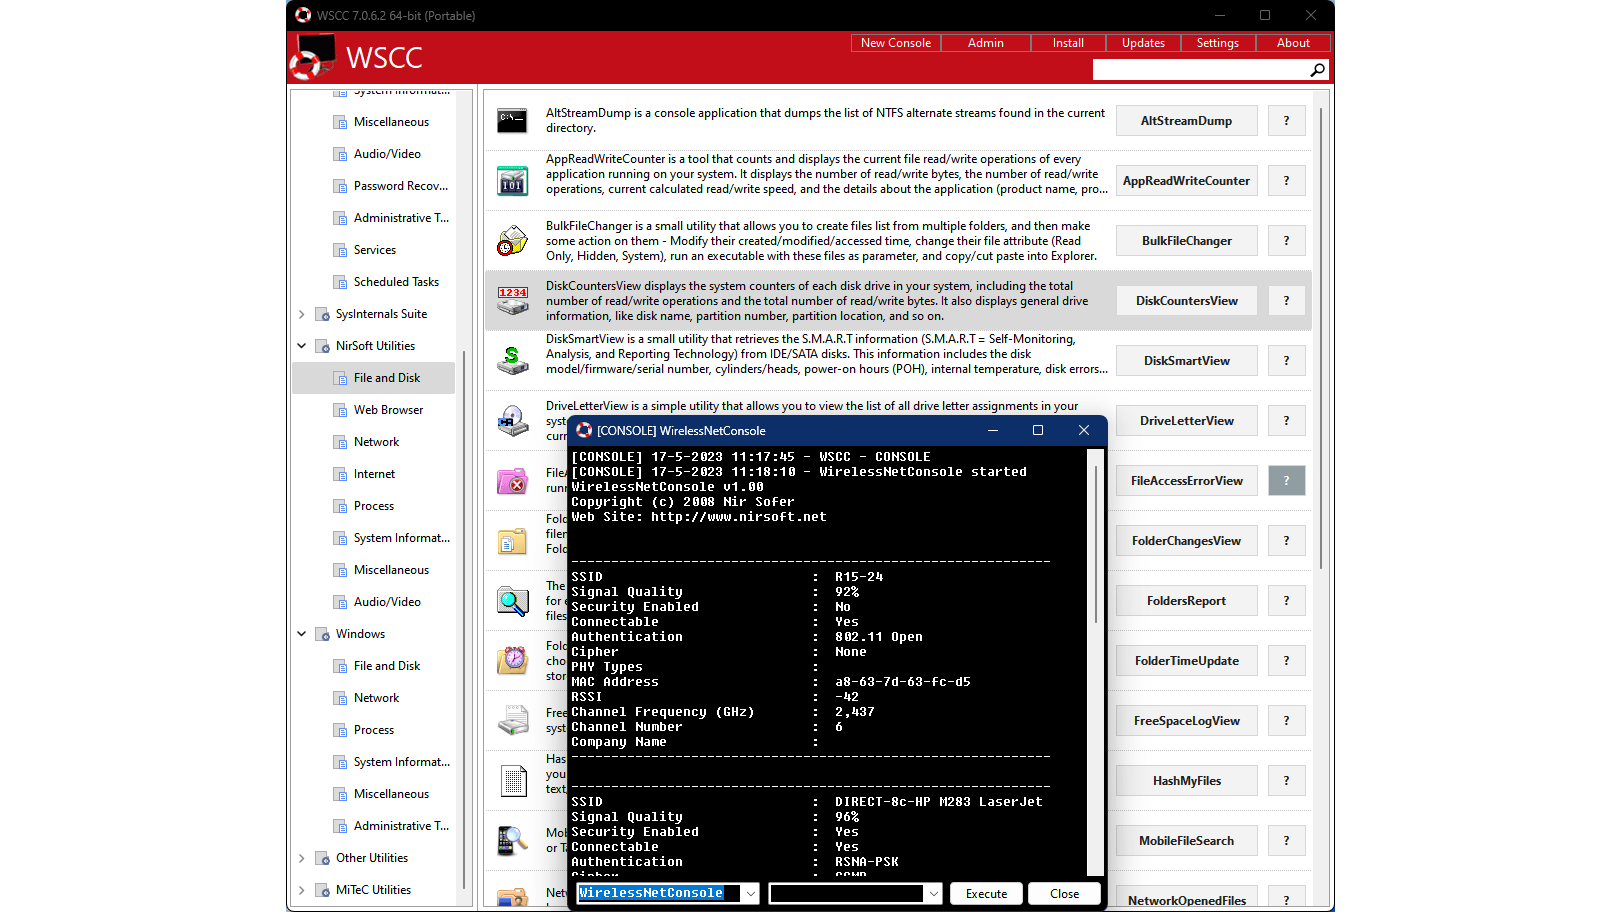The image size is (1621, 912).
Task: Open the WirelessNetConsole command dropdown
Action: [x=751, y=894]
